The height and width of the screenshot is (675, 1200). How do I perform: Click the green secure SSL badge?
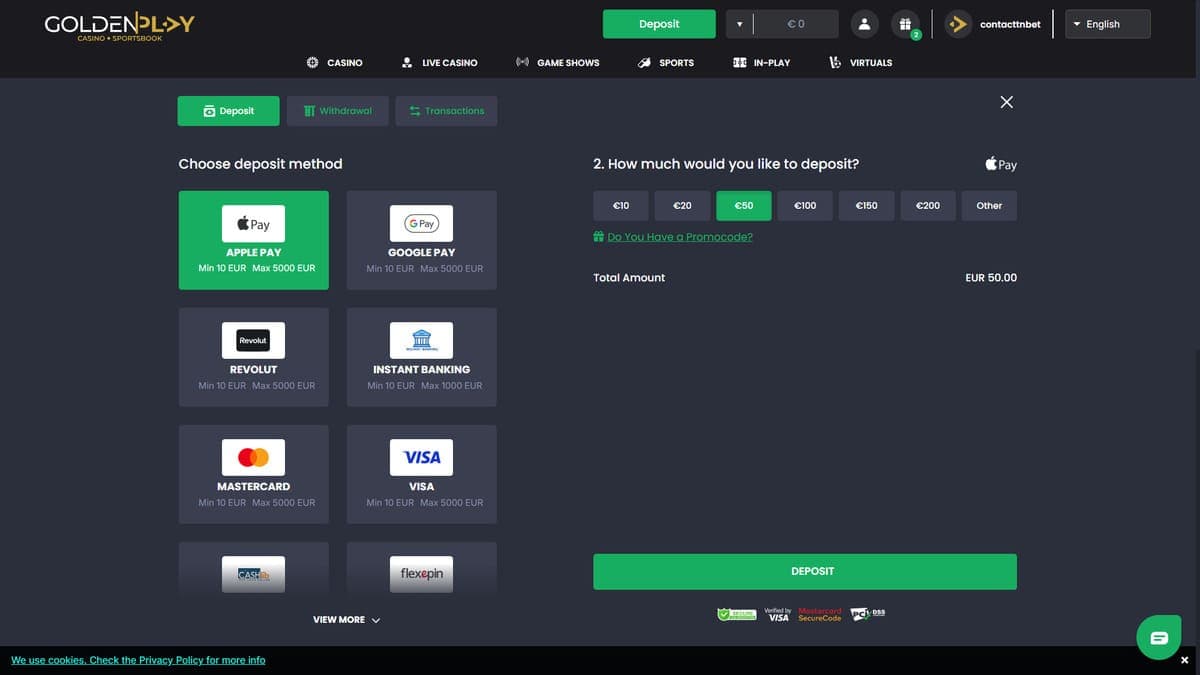coord(737,614)
